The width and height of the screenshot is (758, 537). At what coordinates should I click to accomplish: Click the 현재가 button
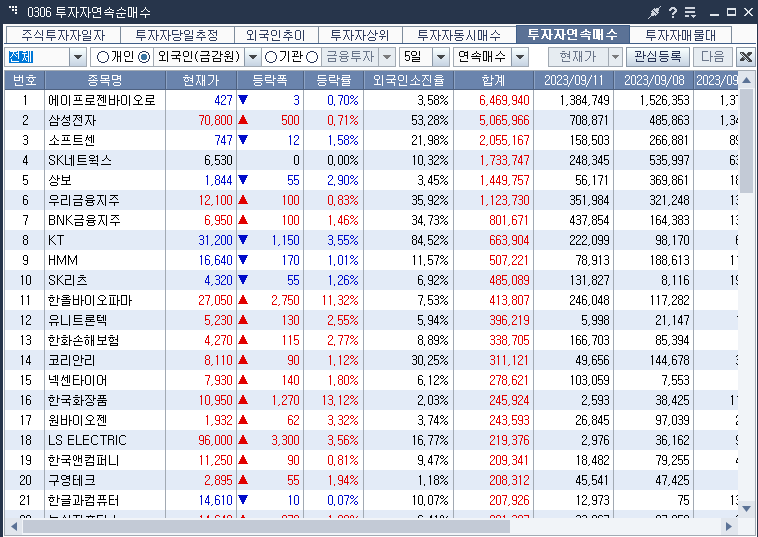click(578, 57)
